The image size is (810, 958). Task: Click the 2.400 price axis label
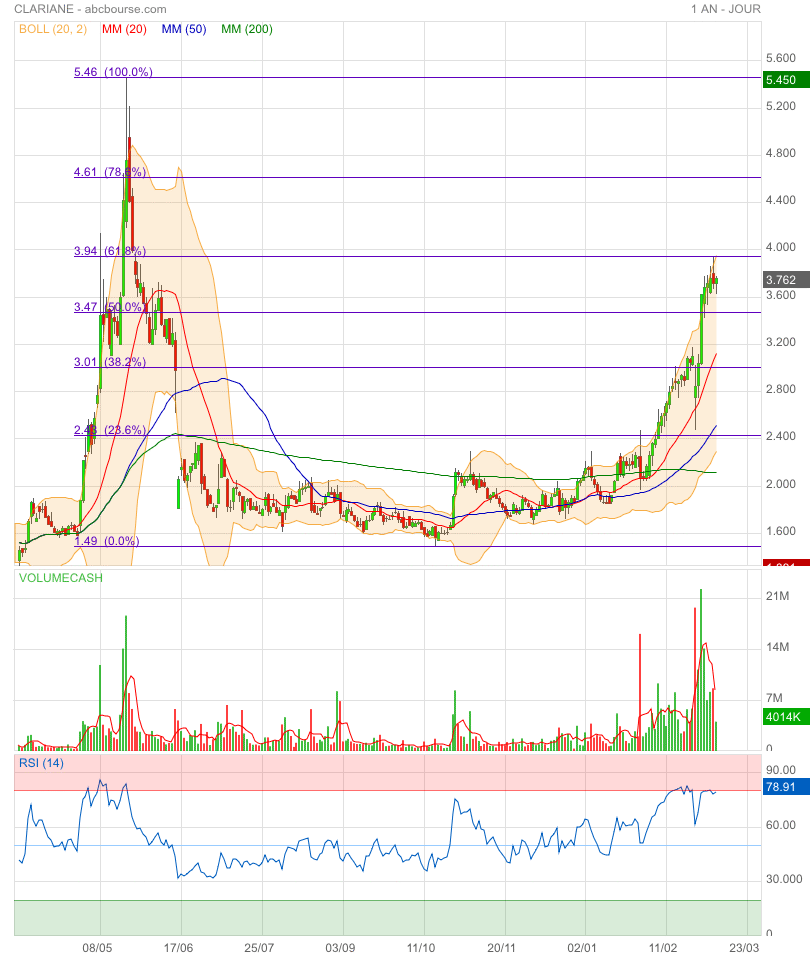point(781,436)
